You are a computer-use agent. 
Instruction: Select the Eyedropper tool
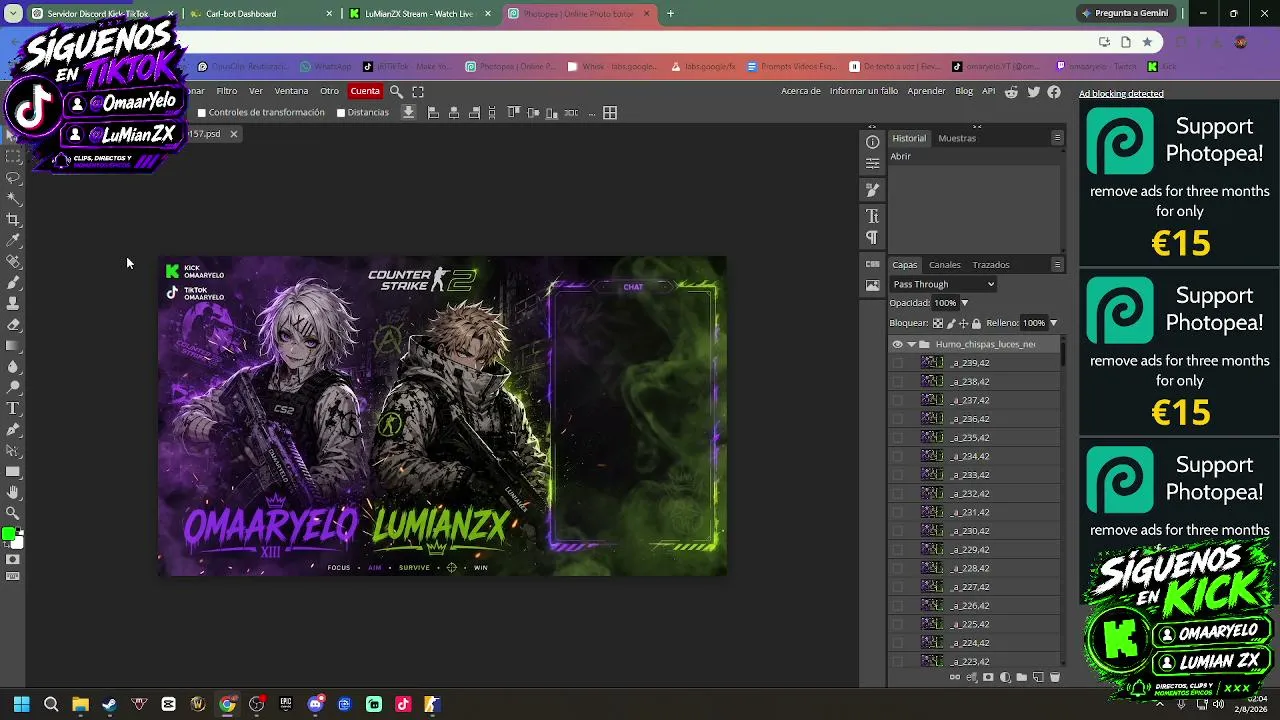coord(13,241)
